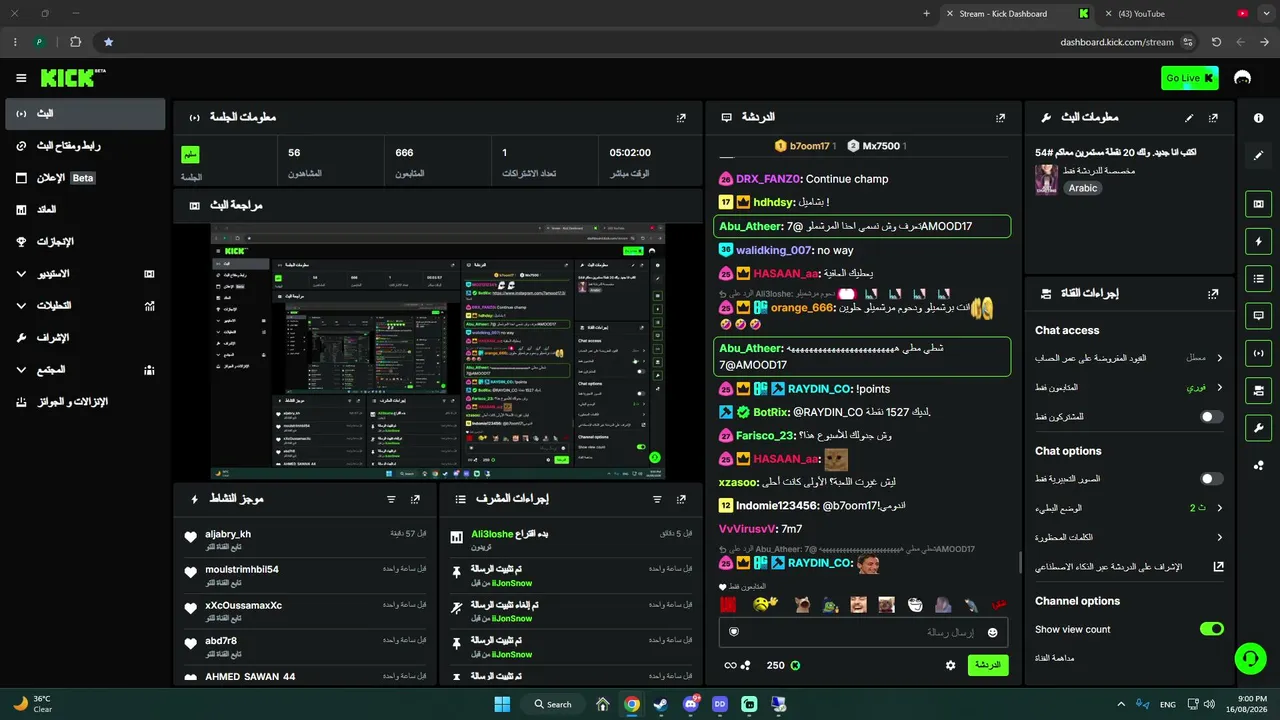Screen dimensions: 1280x720
Task: Toggle chat widget icon in right toolbar
Action: click(1258, 315)
